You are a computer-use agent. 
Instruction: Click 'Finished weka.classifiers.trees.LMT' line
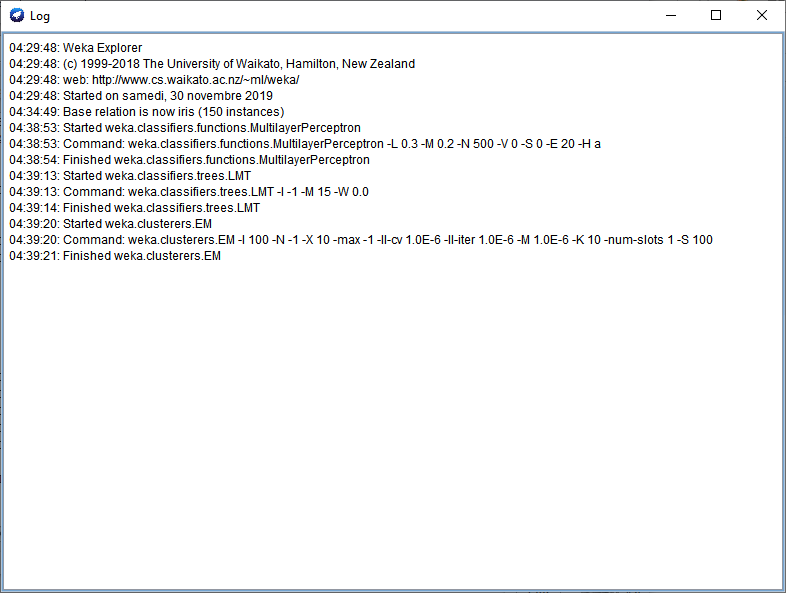pos(135,208)
